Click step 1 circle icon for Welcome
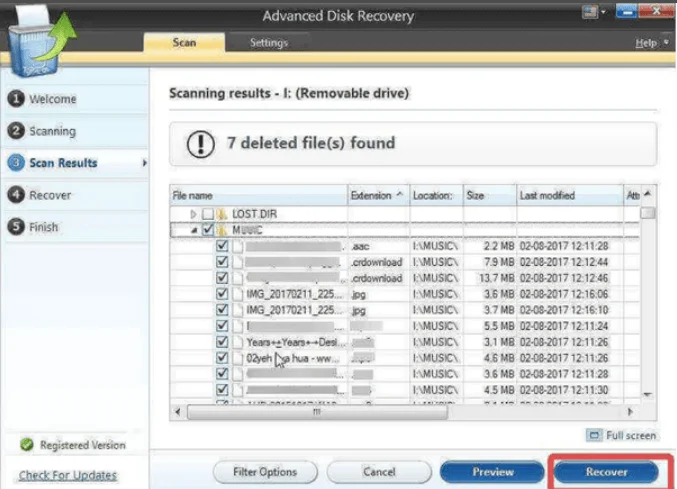The width and height of the screenshot is (677, 489). pos(16,98)
